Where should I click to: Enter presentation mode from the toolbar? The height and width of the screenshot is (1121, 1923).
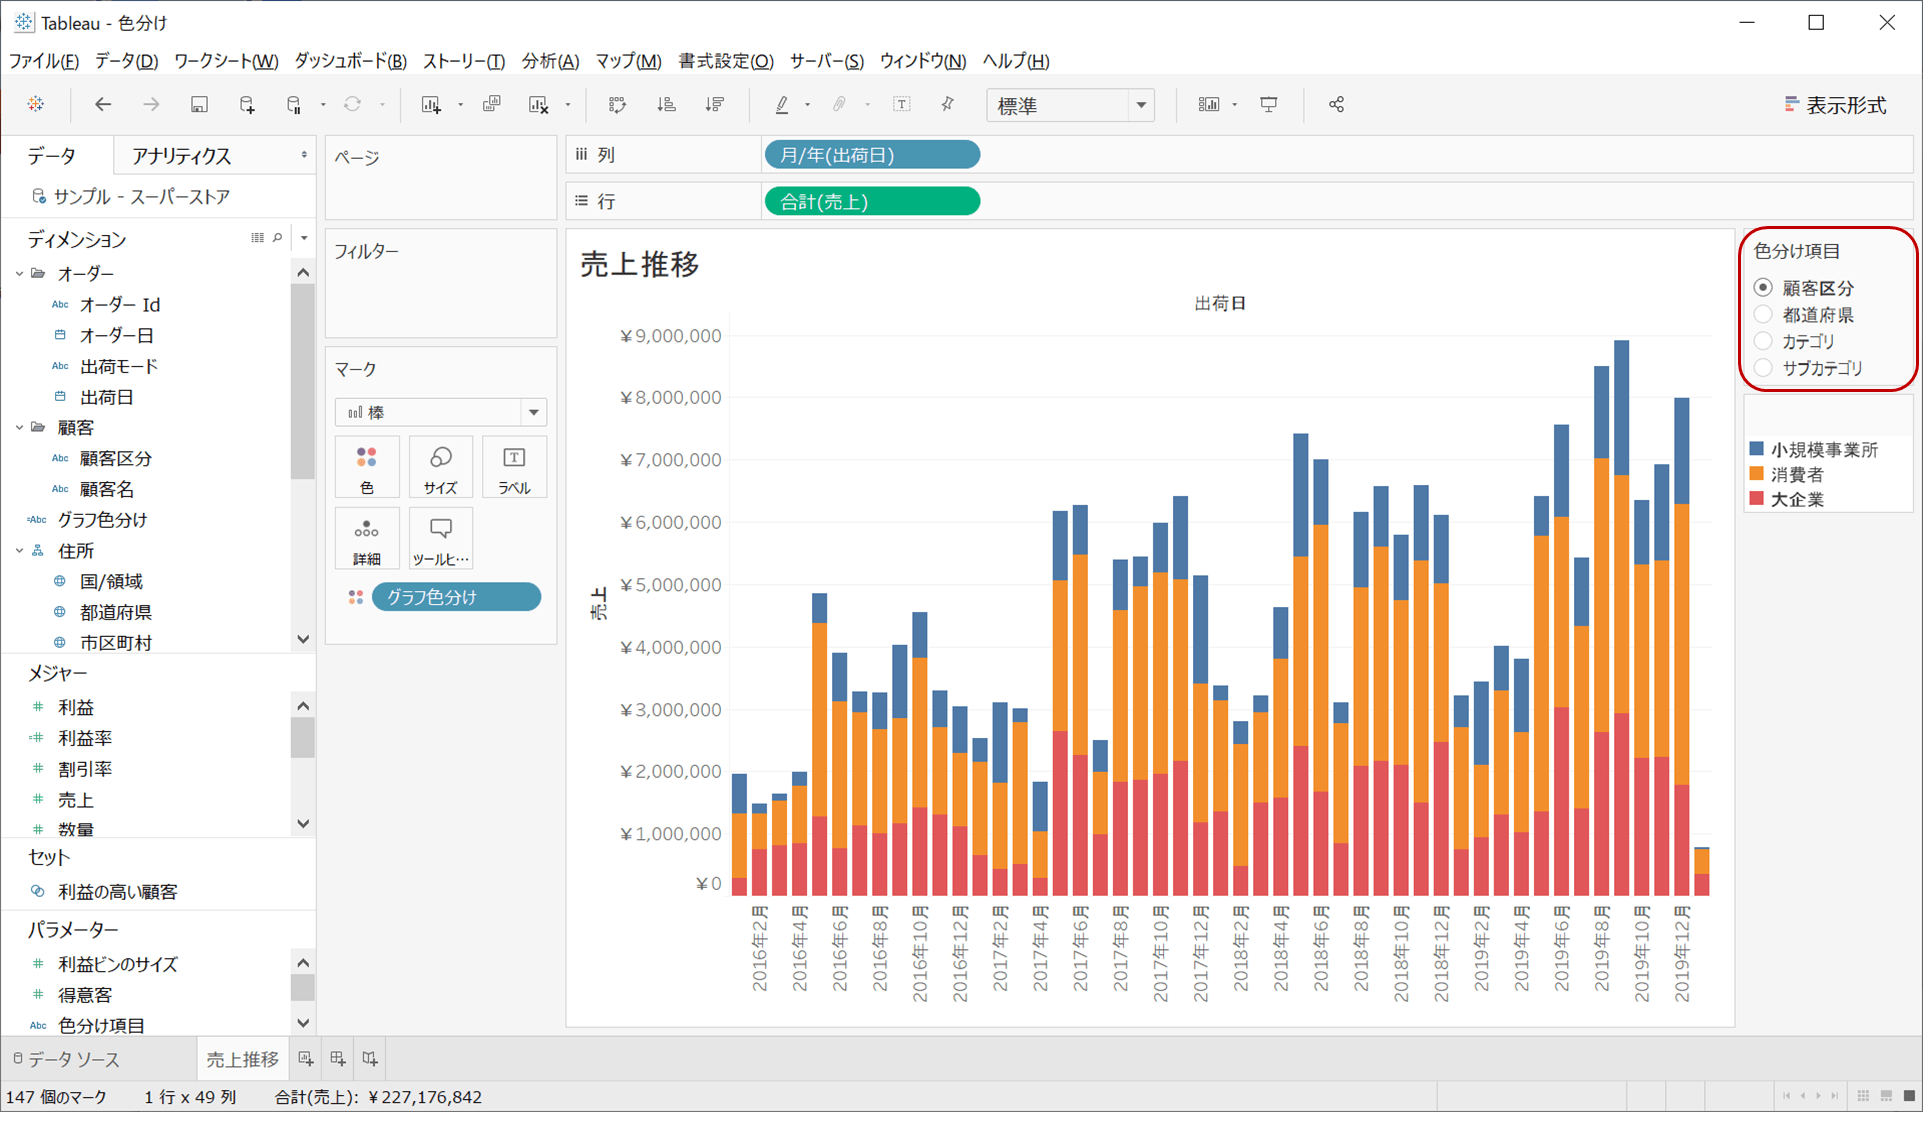[x=1268, y=104]
